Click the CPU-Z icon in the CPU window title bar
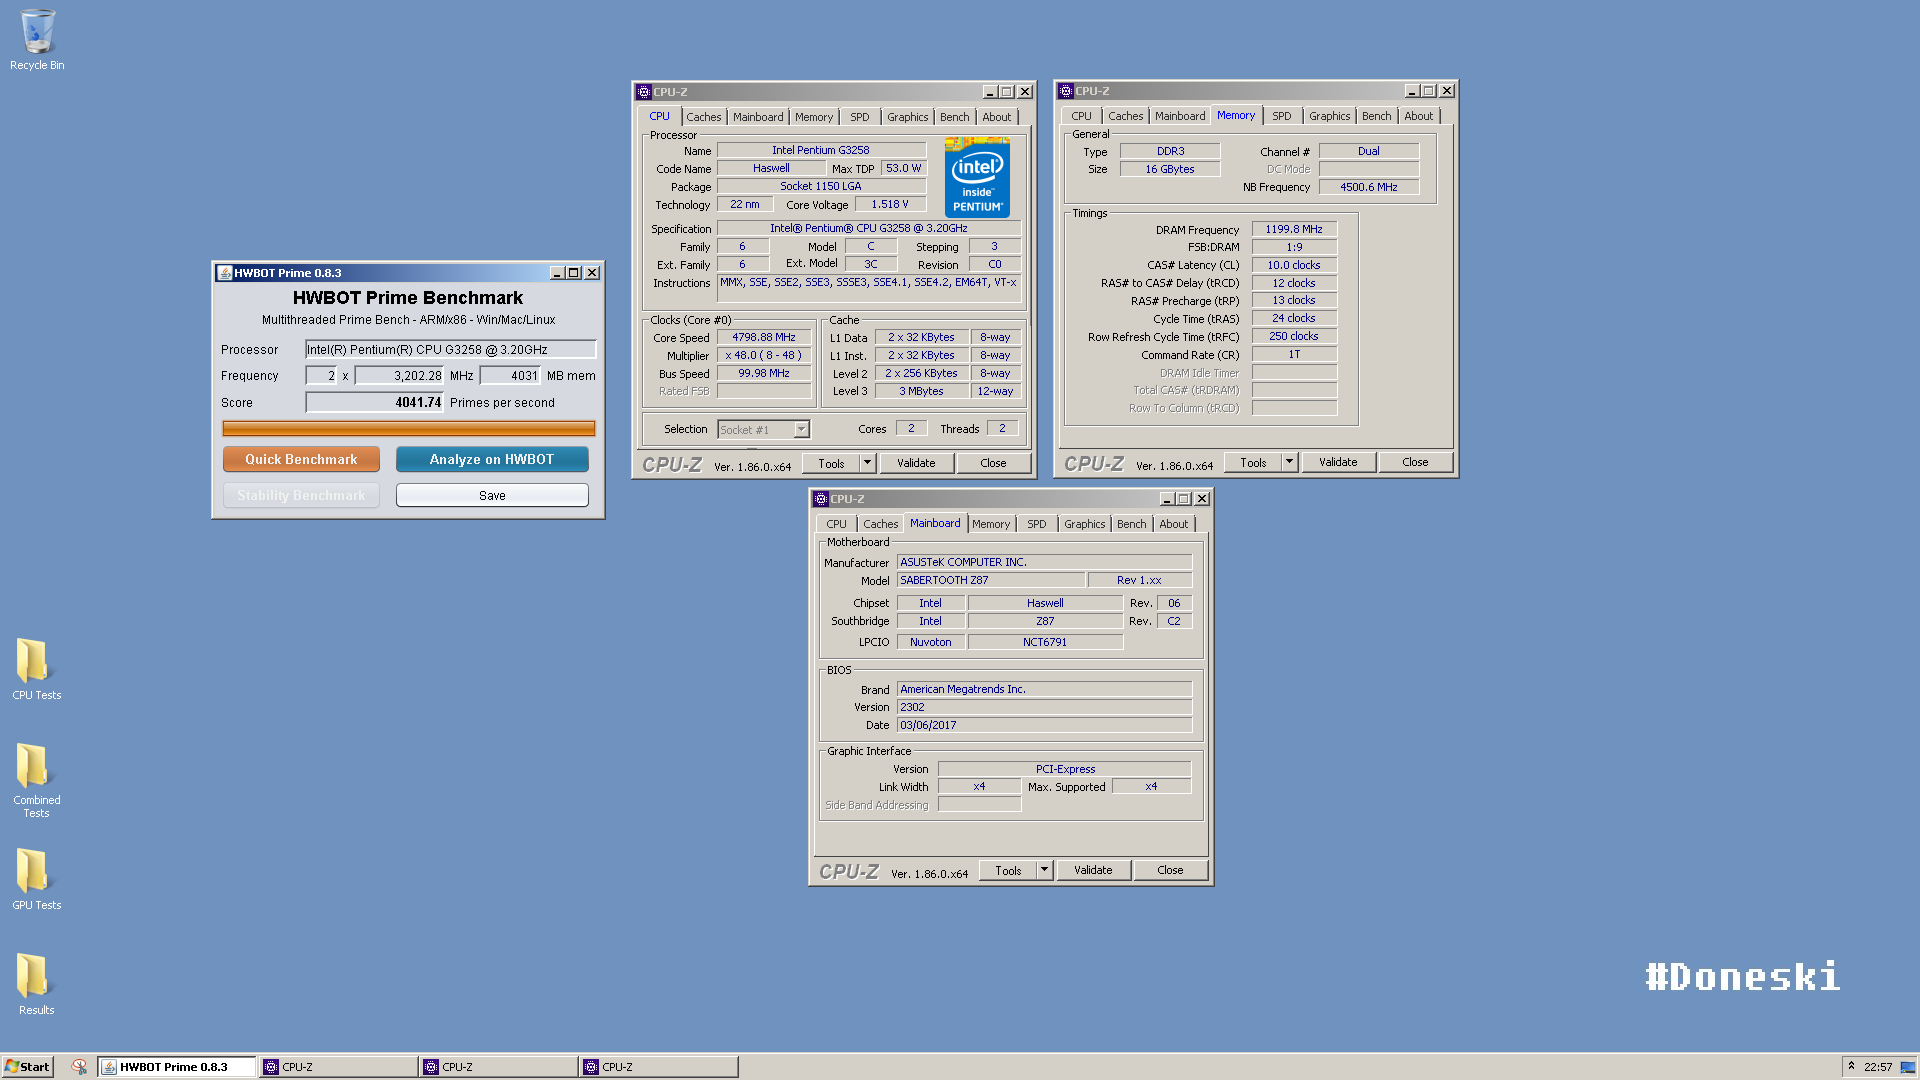This screenshot has height=1080, width=1920. 644,92
